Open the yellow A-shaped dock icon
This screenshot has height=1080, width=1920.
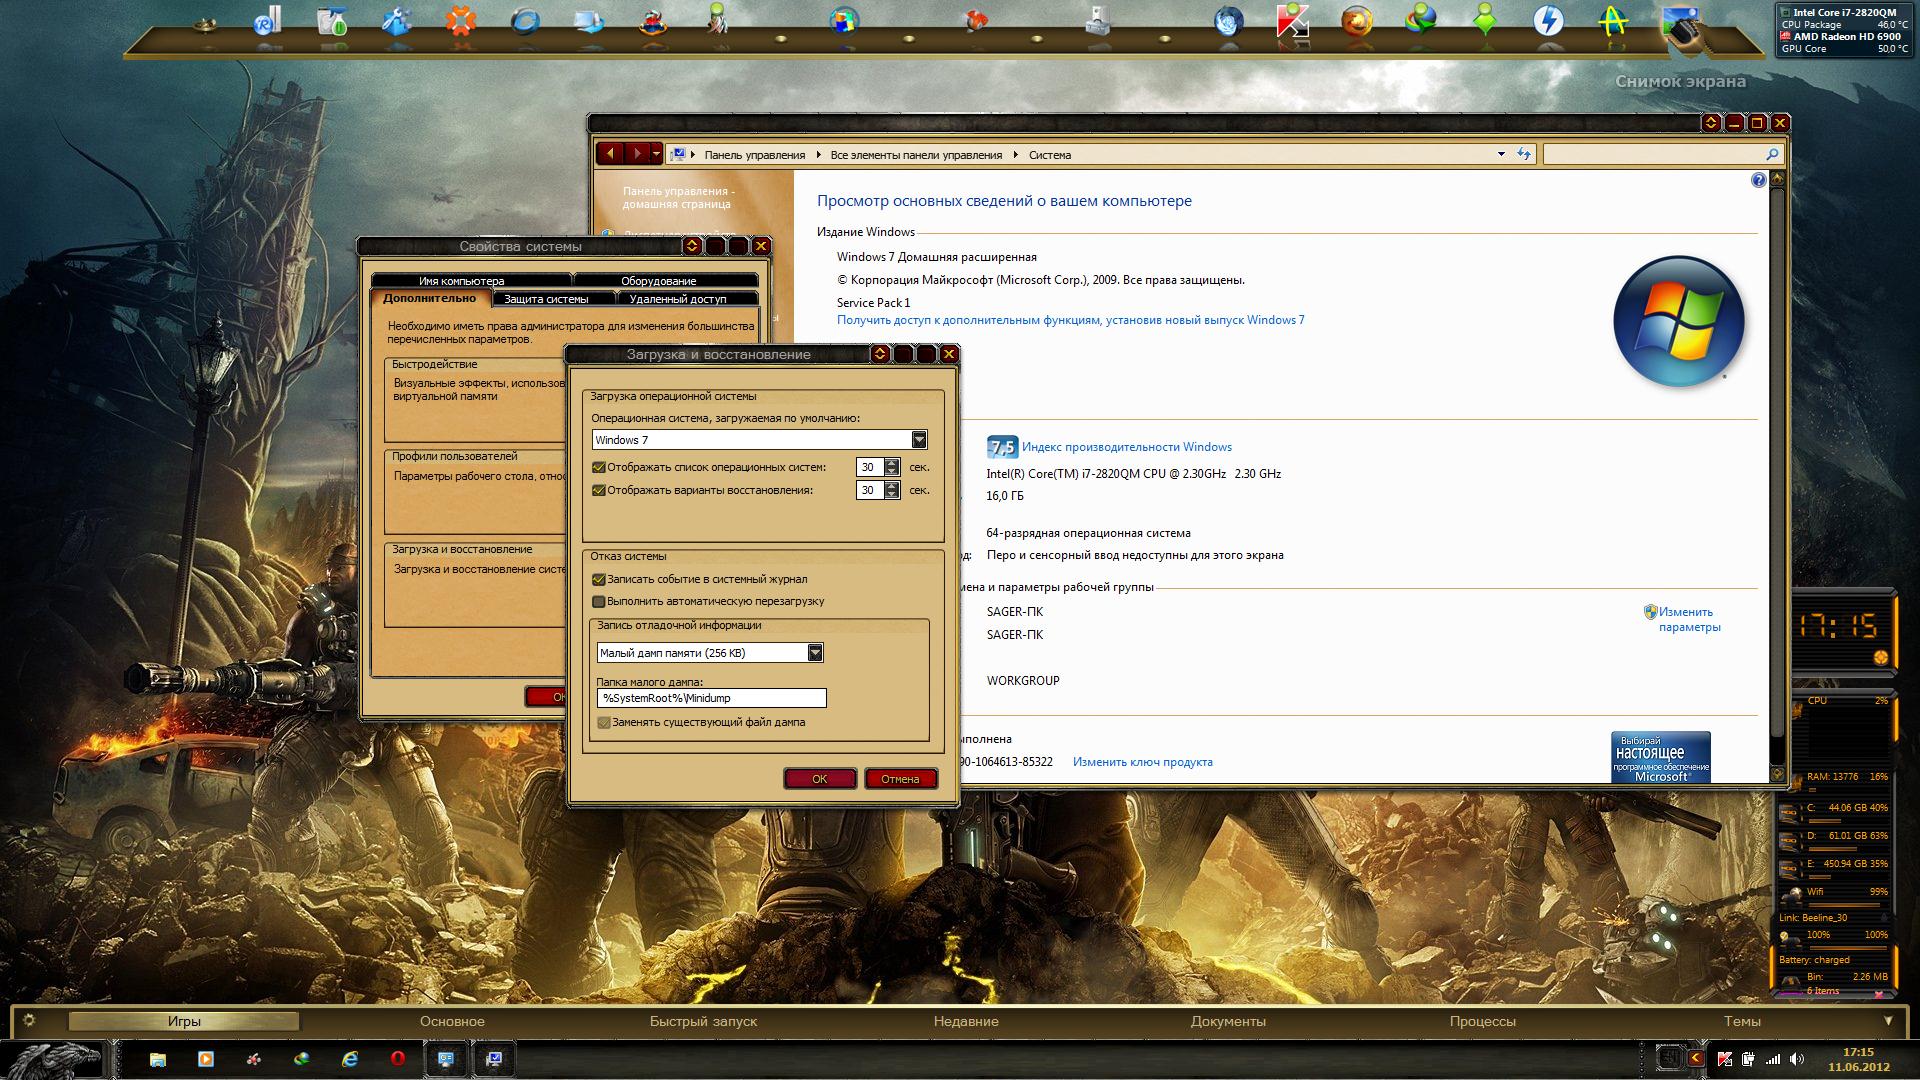point(1612,21)
